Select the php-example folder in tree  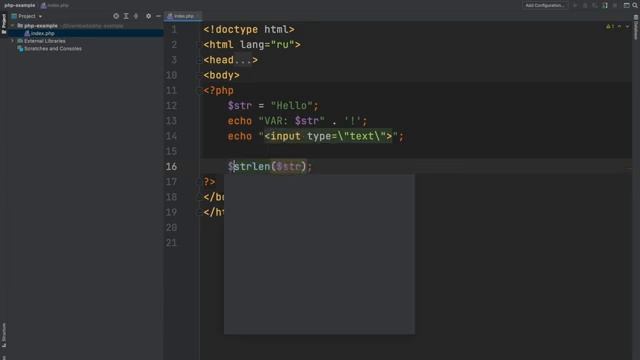[x=40, y=26]
